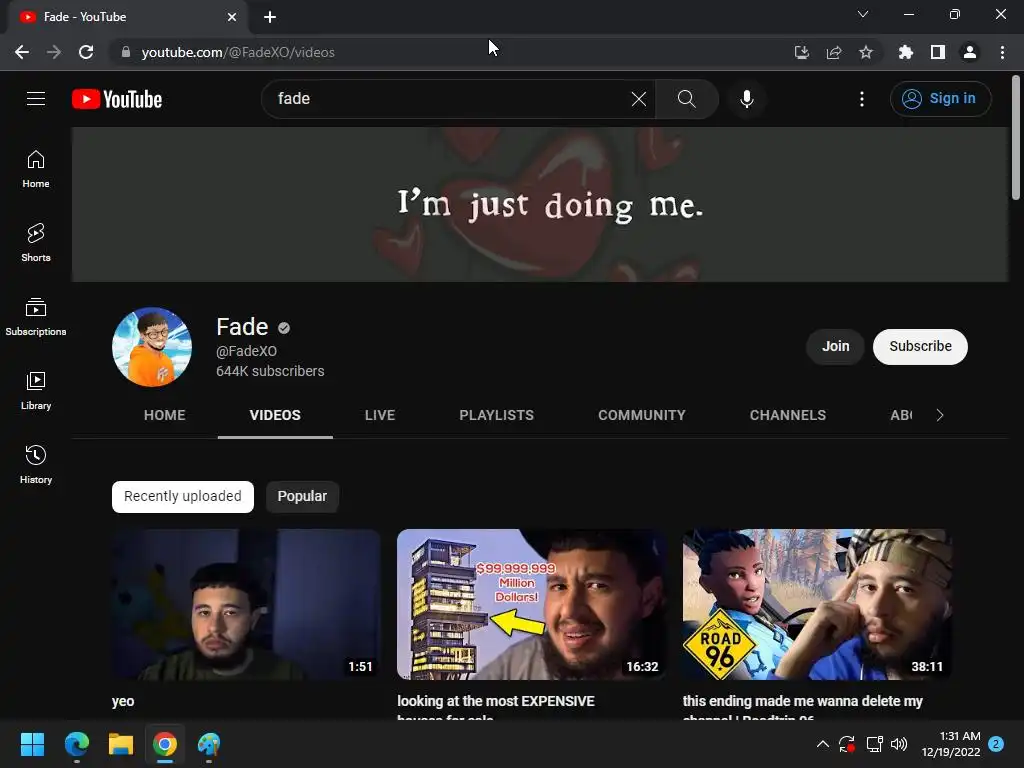Clear the search box with the X
Image resolution: width=1024 pixels, height=768 pixels.
pos(639,99)
